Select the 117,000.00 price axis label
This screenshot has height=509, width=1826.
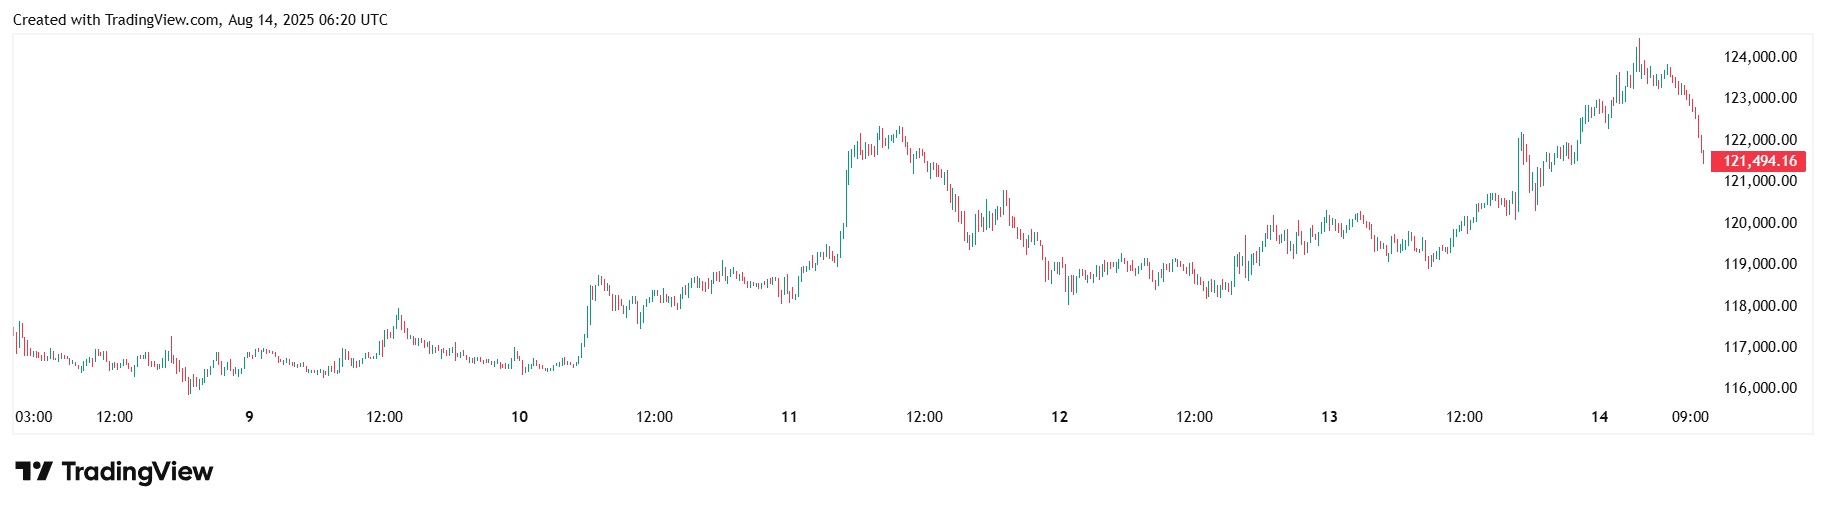click(x=1760, y=347)
